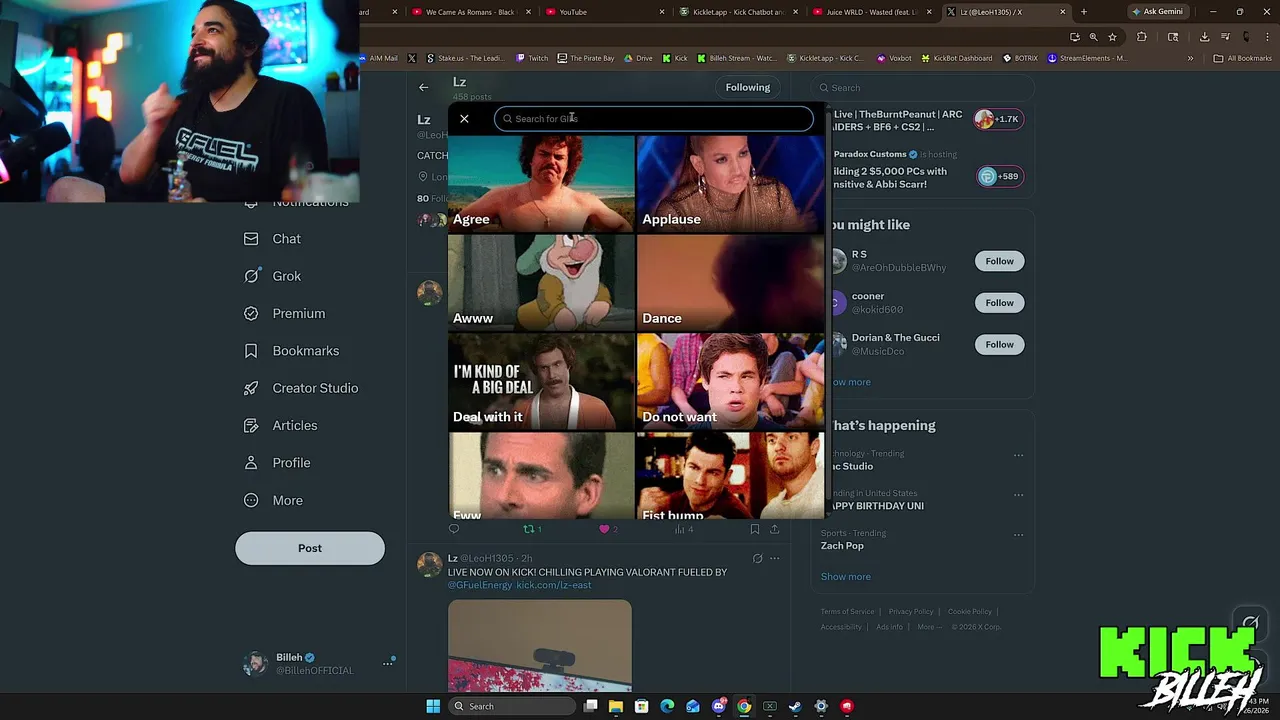Open view analytics icon on the post
Image resolution: width=1280 pixels, height=720 pixels.
679,529
